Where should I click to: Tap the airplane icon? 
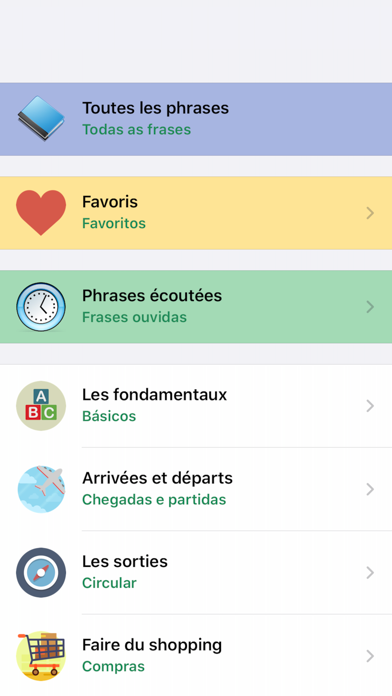[41, 489]
